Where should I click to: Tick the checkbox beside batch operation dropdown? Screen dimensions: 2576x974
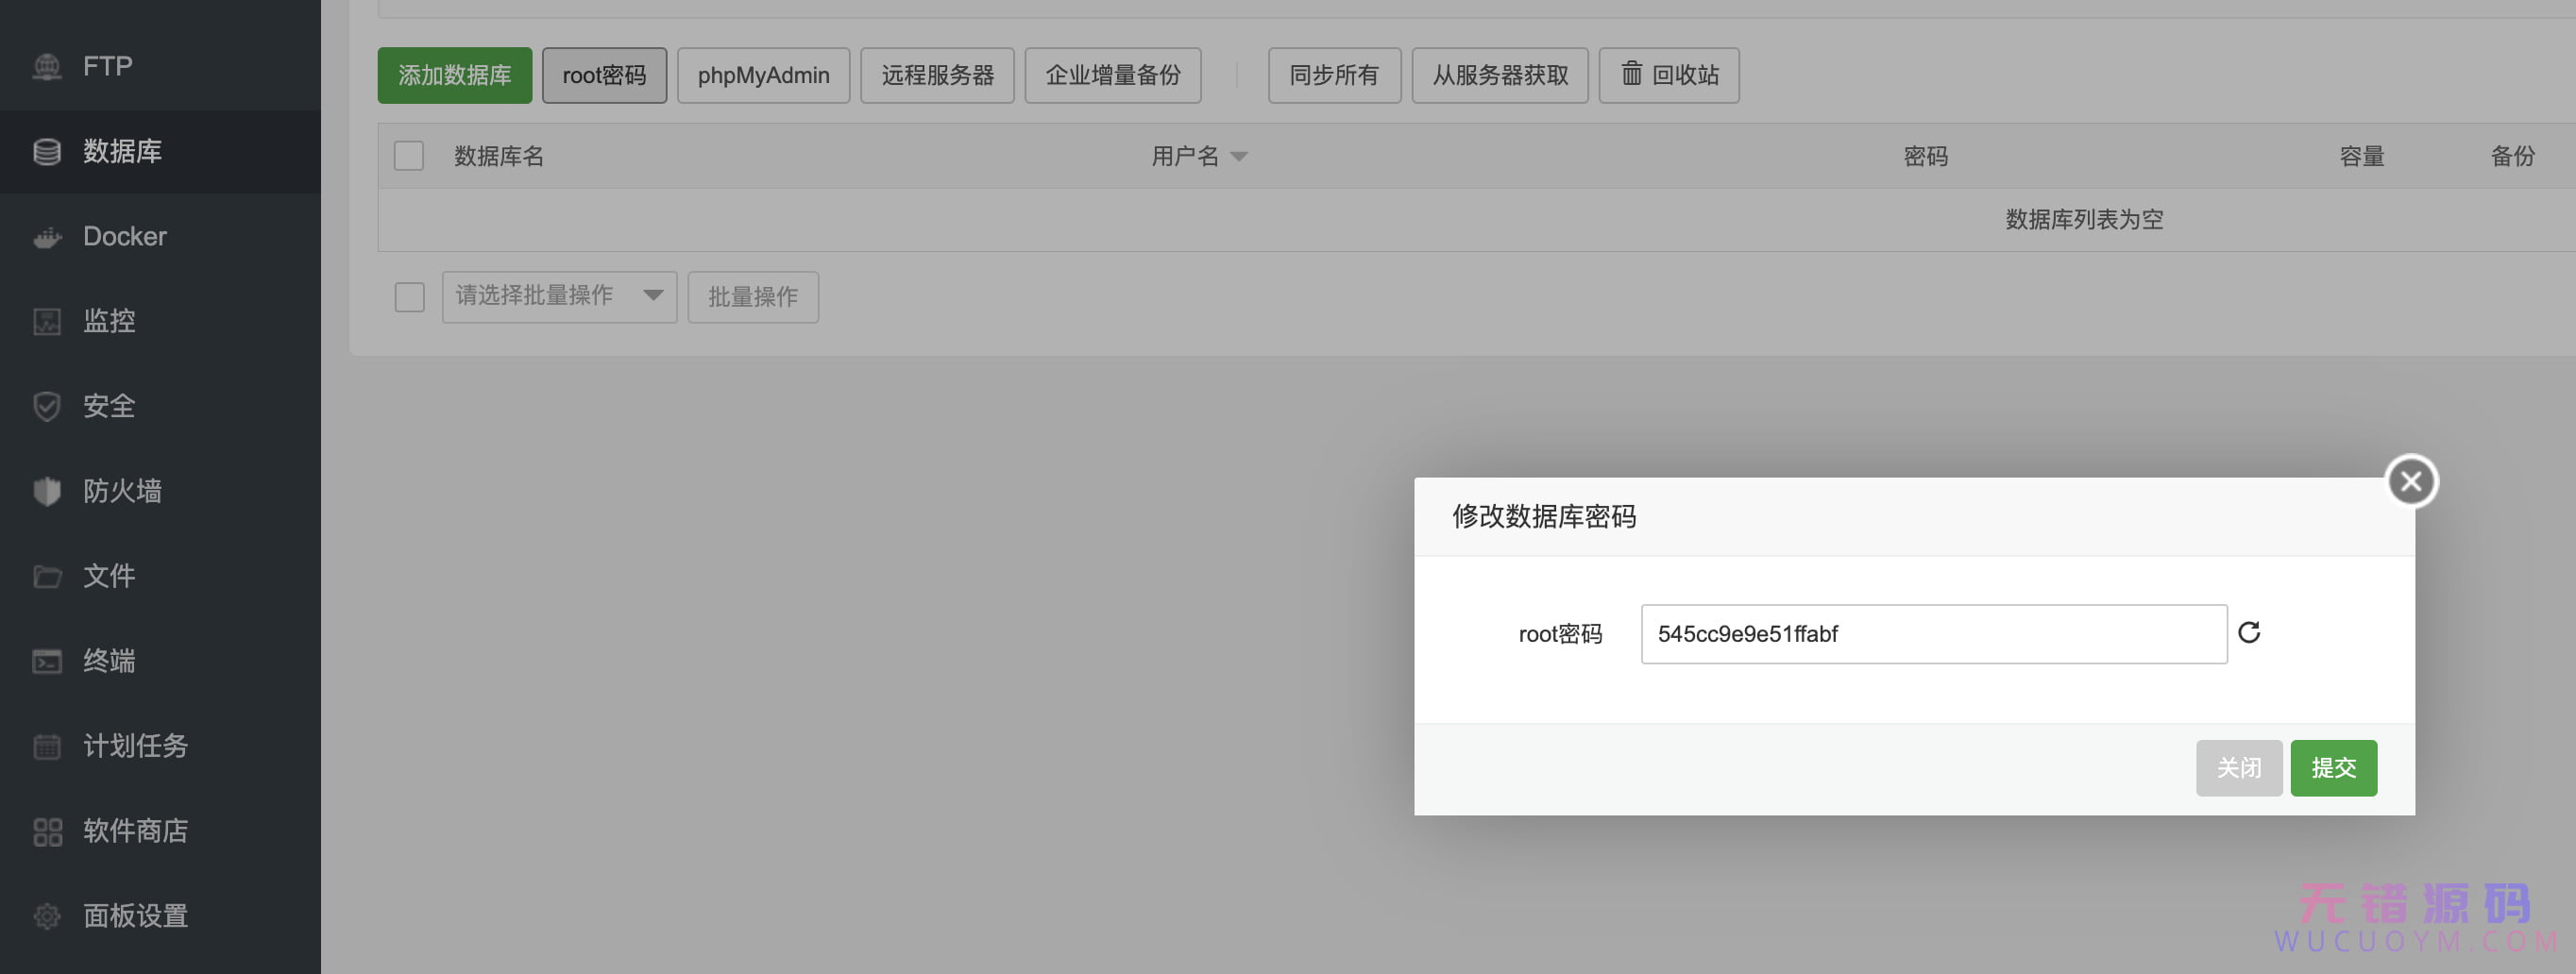pos(409,298)
